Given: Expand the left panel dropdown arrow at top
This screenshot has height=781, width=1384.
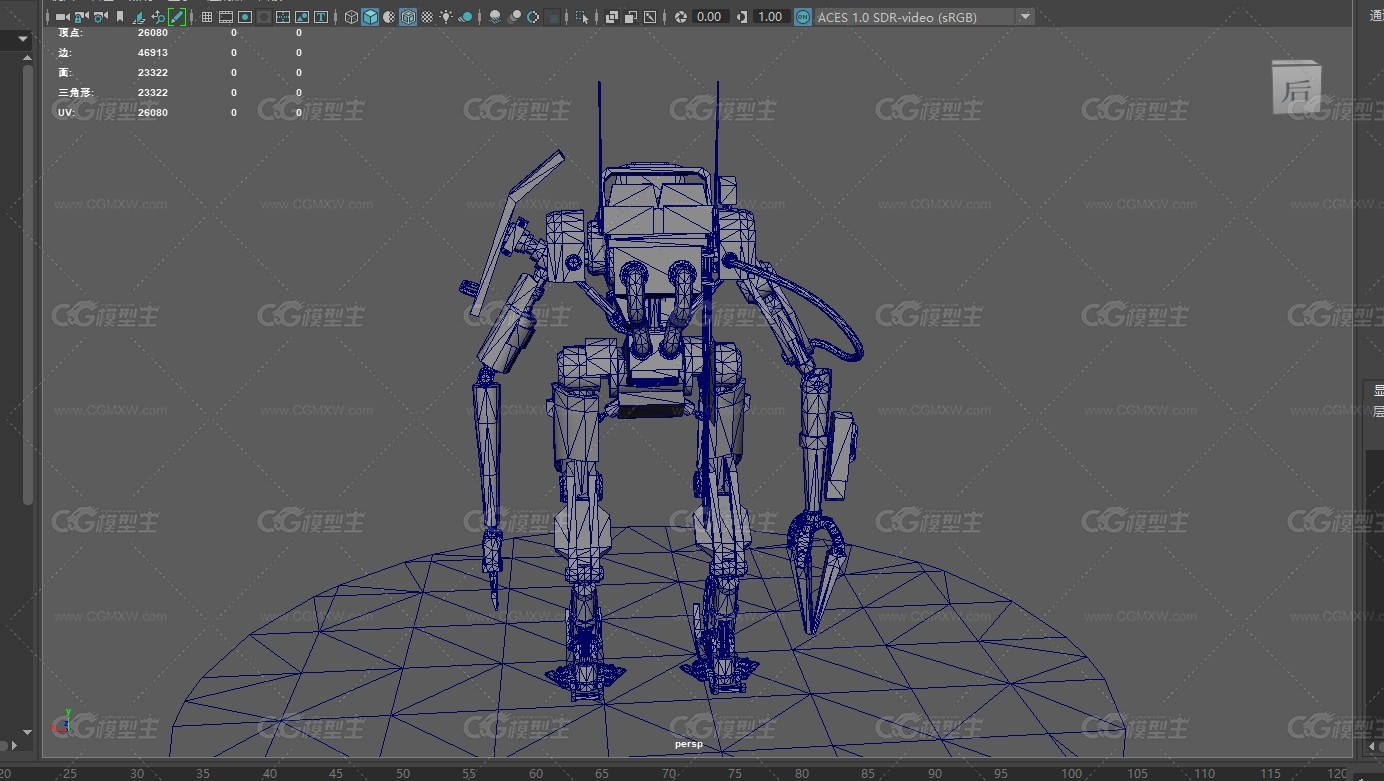Looking at the screenshot, I should [23, 40].
